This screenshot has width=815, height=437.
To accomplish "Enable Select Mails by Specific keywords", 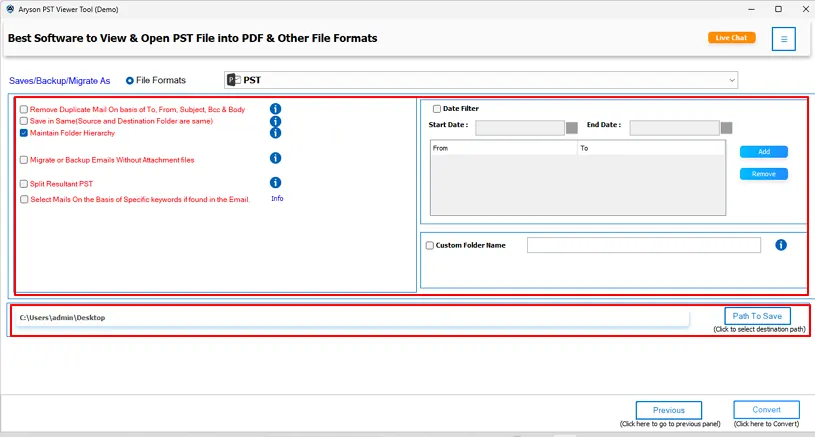I will pyautogui.click(x=24, y=200).
